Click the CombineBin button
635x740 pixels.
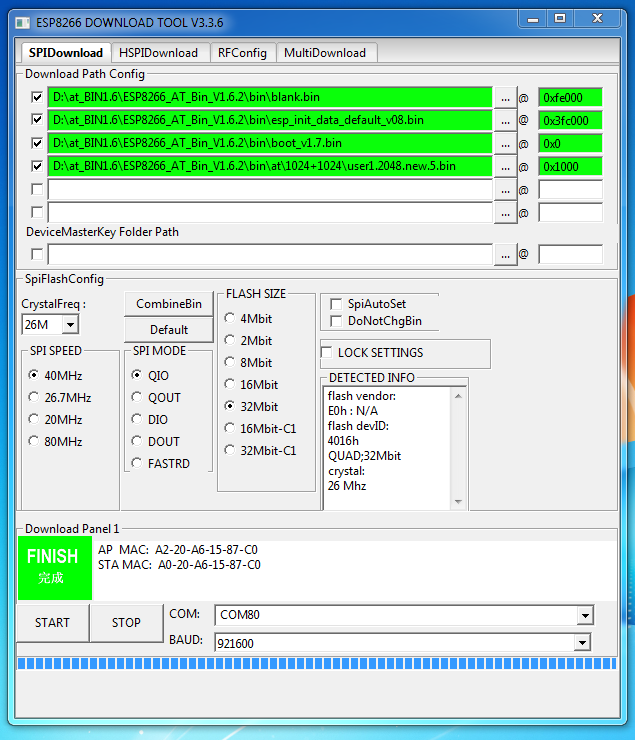tap(169, 304)
